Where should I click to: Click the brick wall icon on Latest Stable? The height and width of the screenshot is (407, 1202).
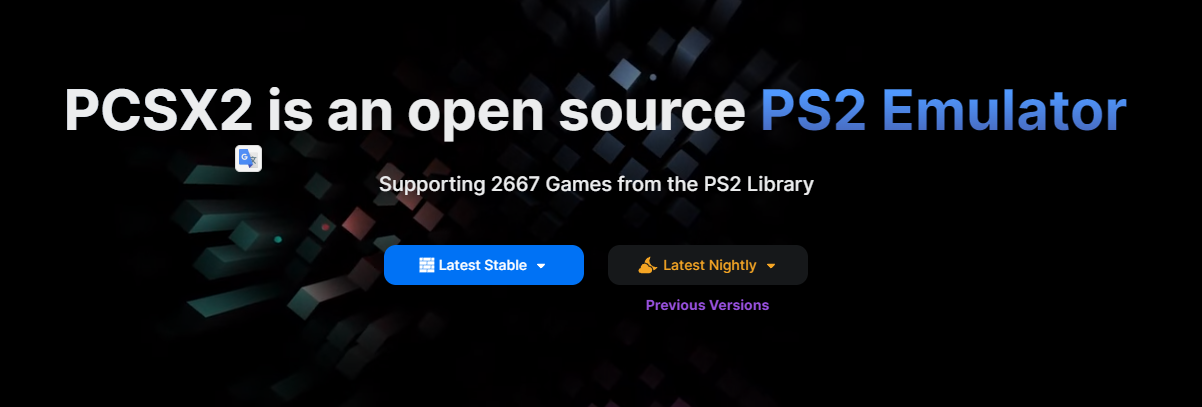[427, 265]
